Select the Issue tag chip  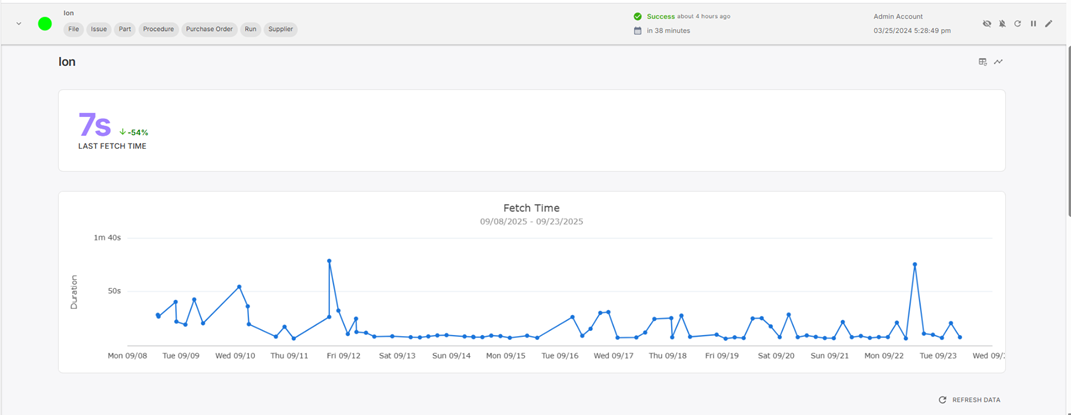coord(99,29)
